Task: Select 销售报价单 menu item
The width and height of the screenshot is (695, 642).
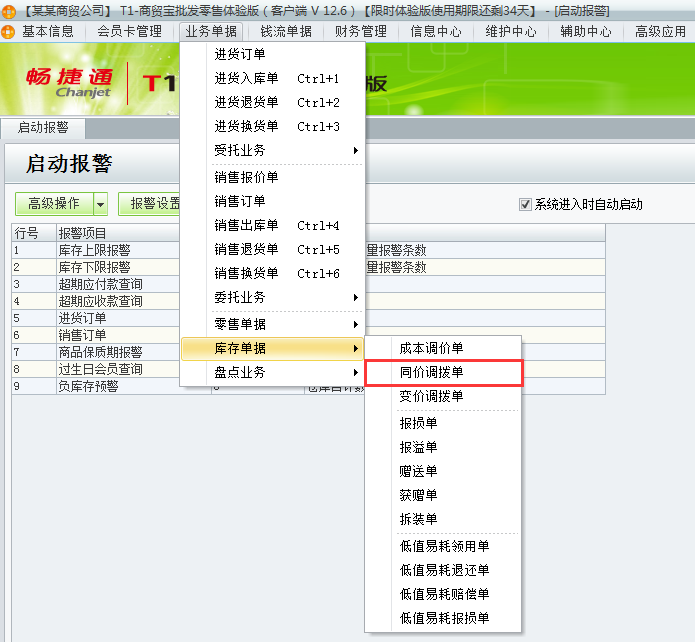Action: pos(272,178)
